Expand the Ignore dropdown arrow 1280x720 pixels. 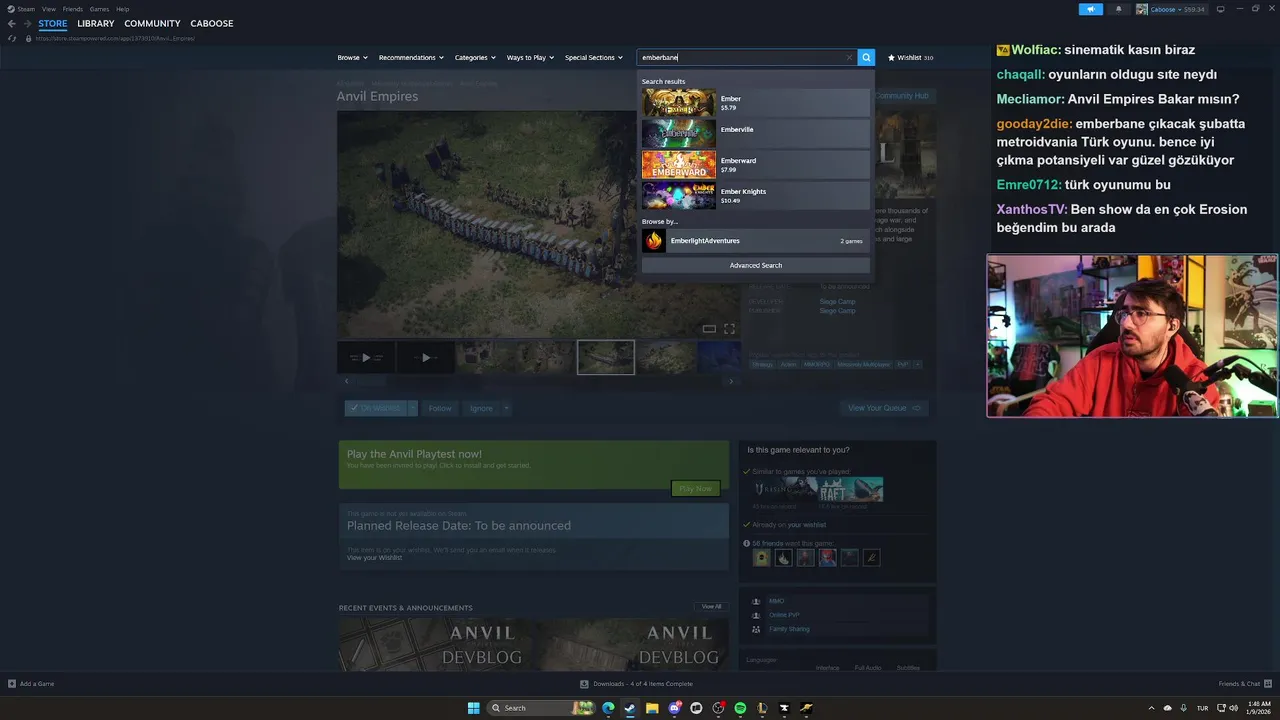506,408
